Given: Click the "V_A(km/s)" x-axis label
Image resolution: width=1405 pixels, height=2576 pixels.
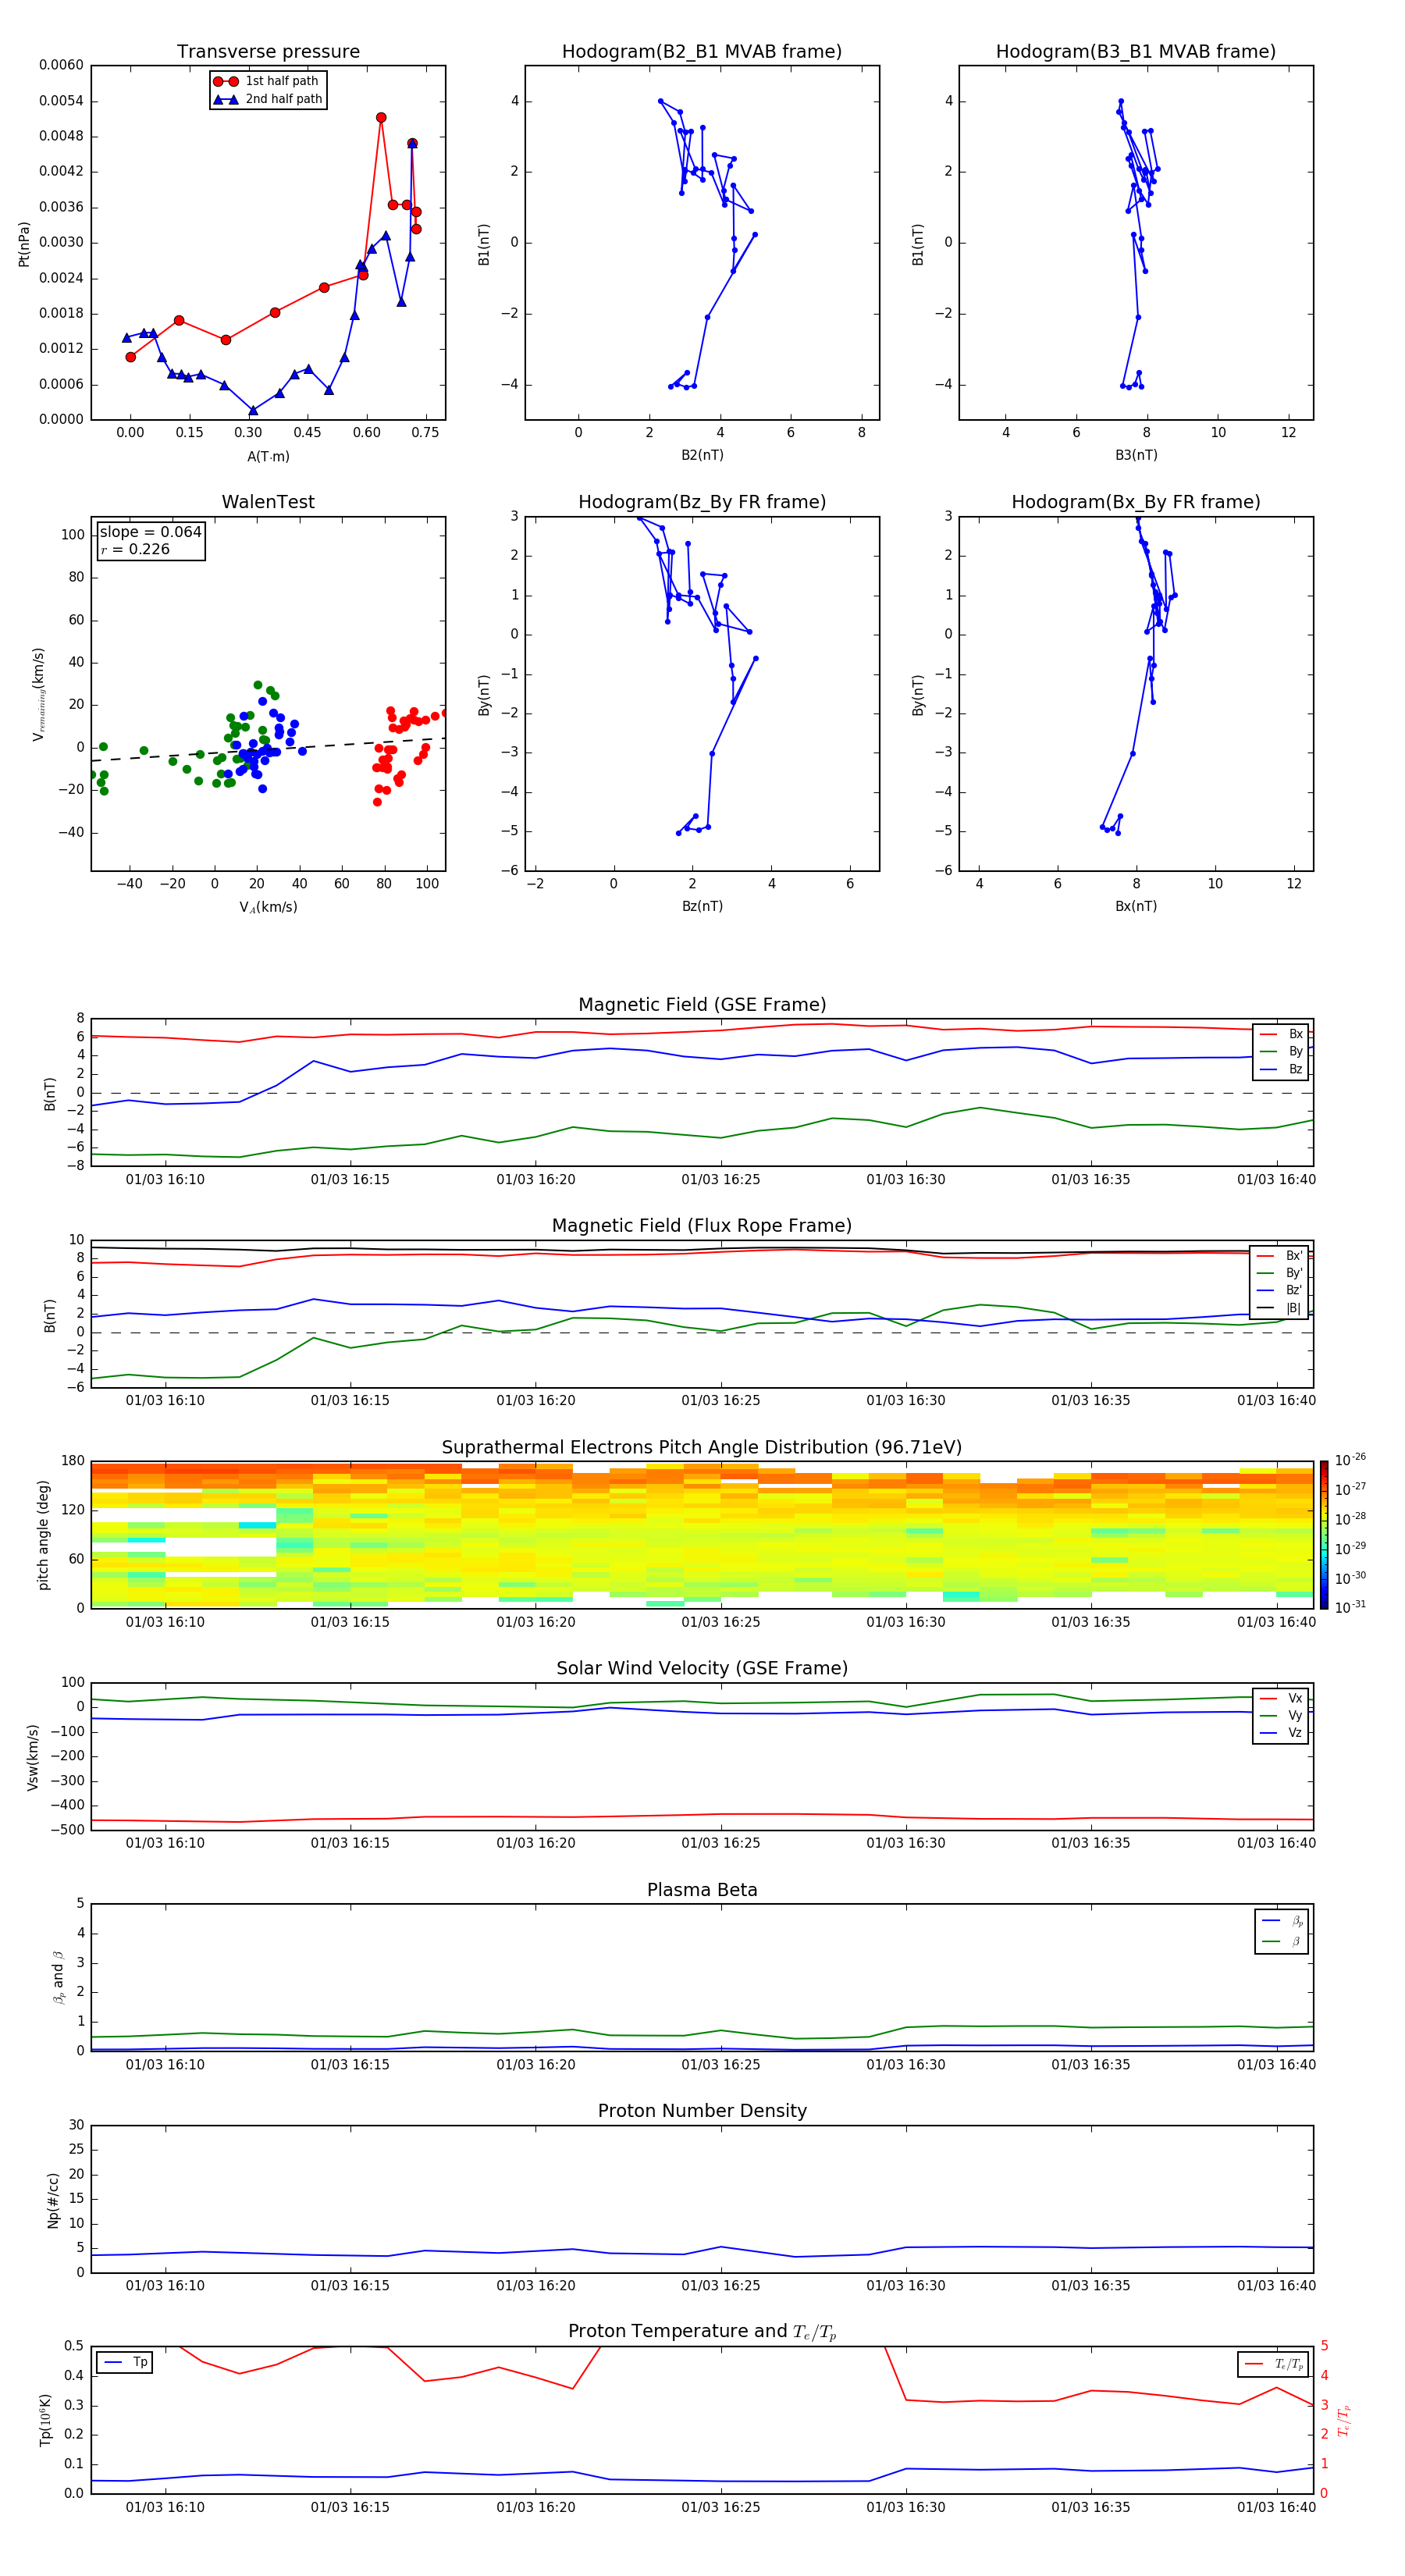Looking at the screenshot, I should click(x=268, y=908).
